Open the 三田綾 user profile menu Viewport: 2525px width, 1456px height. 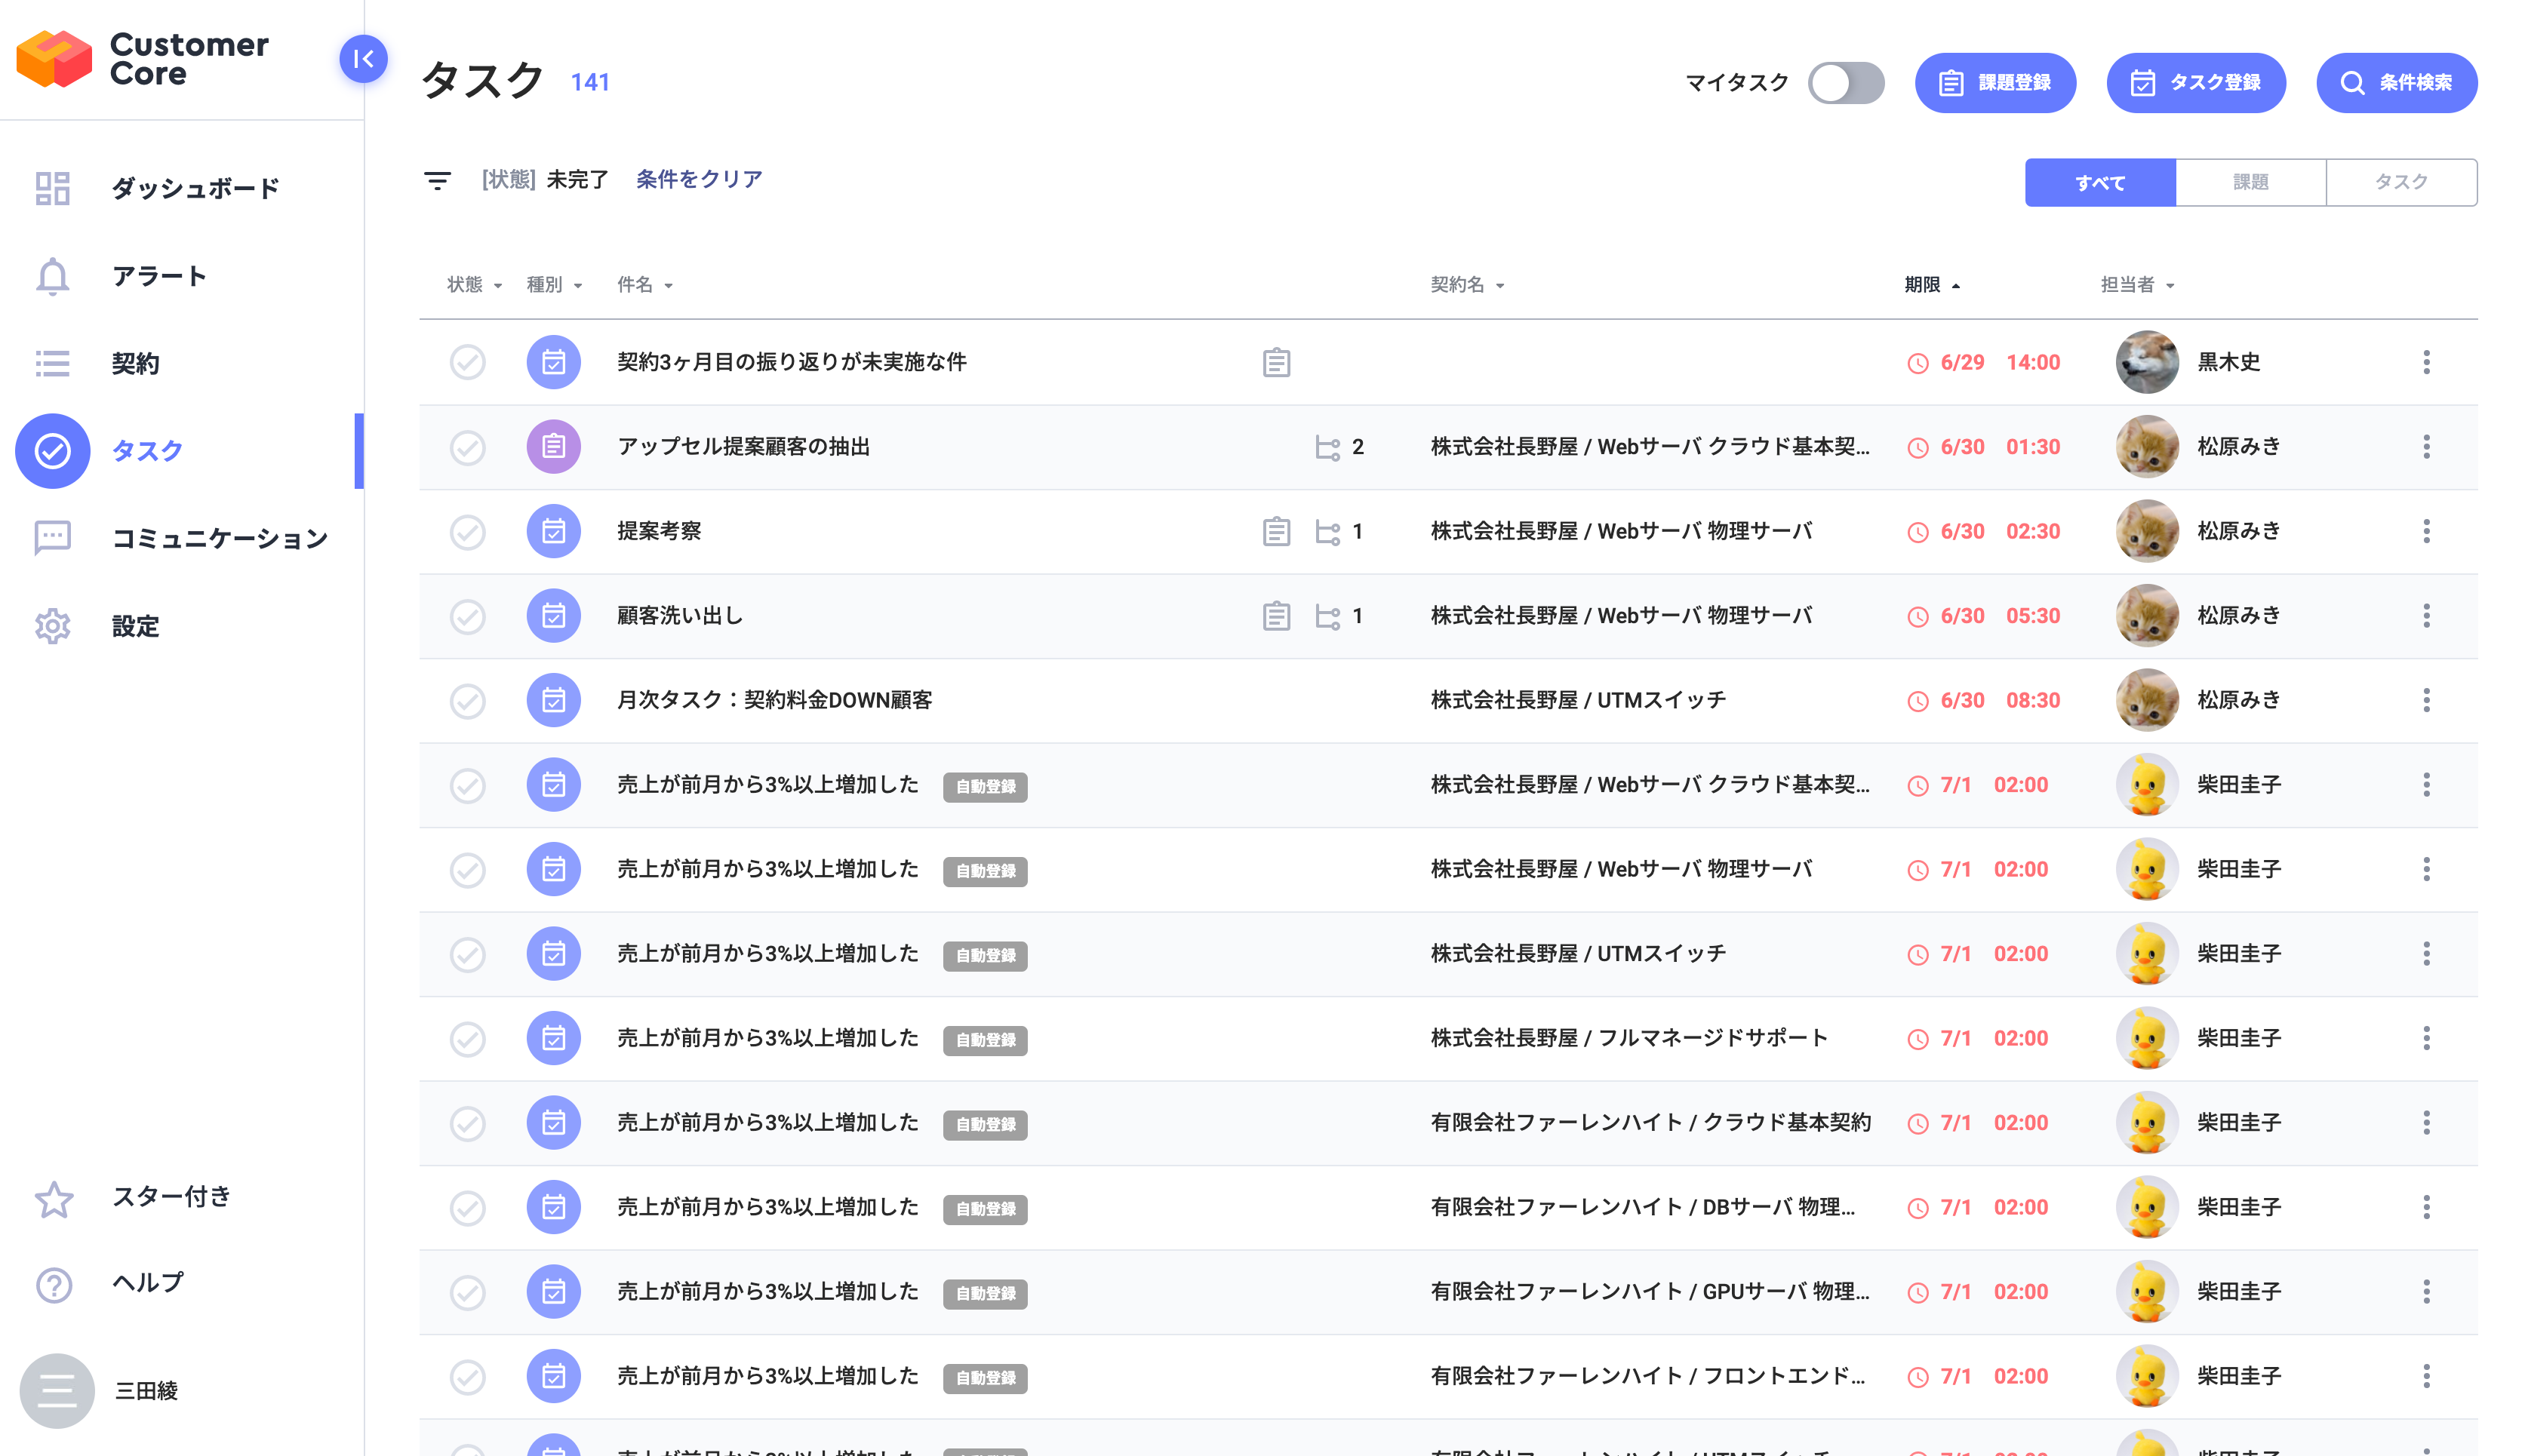57,1390
